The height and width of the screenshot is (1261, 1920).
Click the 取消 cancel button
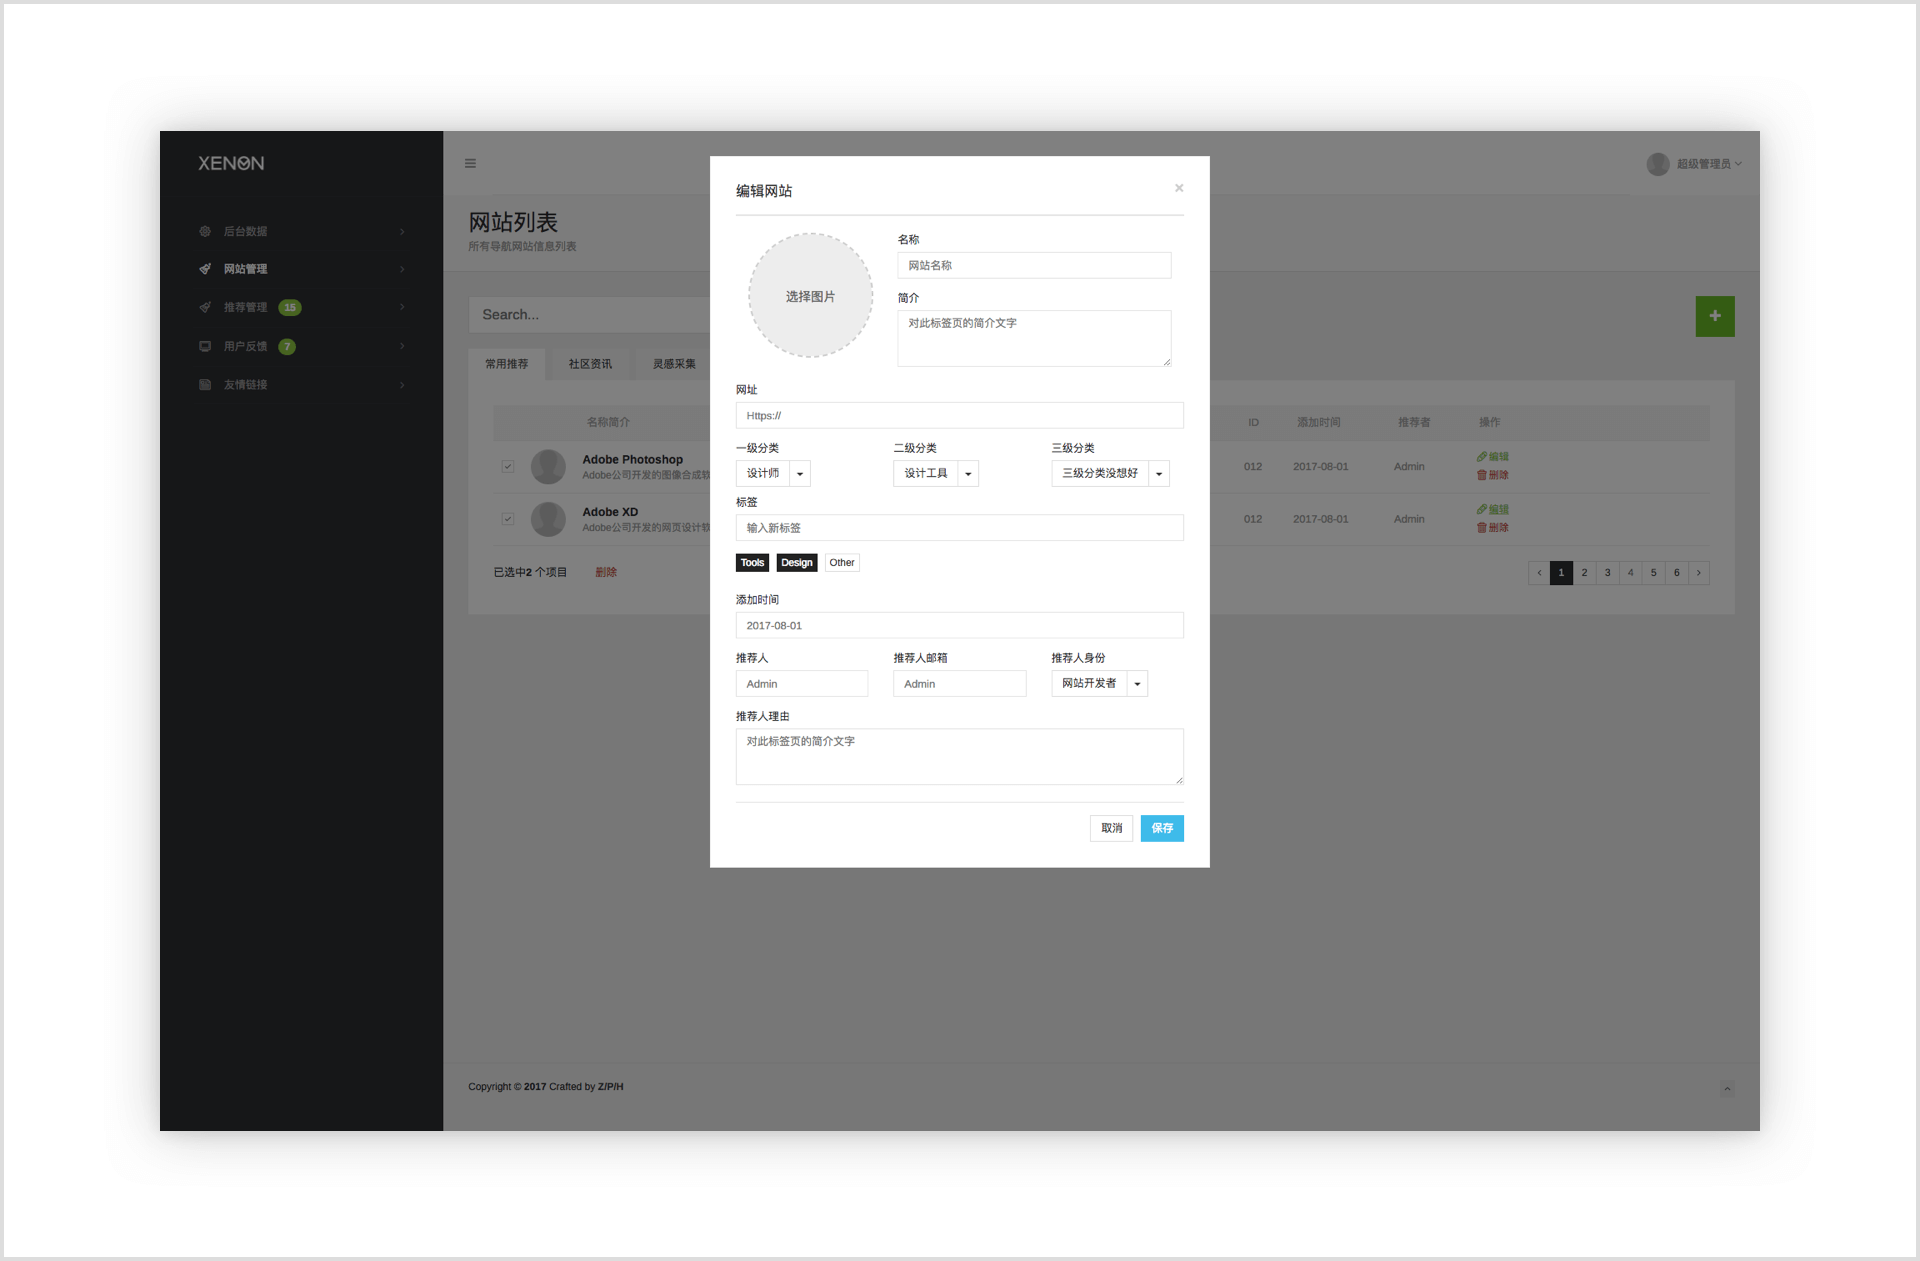point(1111,828)
